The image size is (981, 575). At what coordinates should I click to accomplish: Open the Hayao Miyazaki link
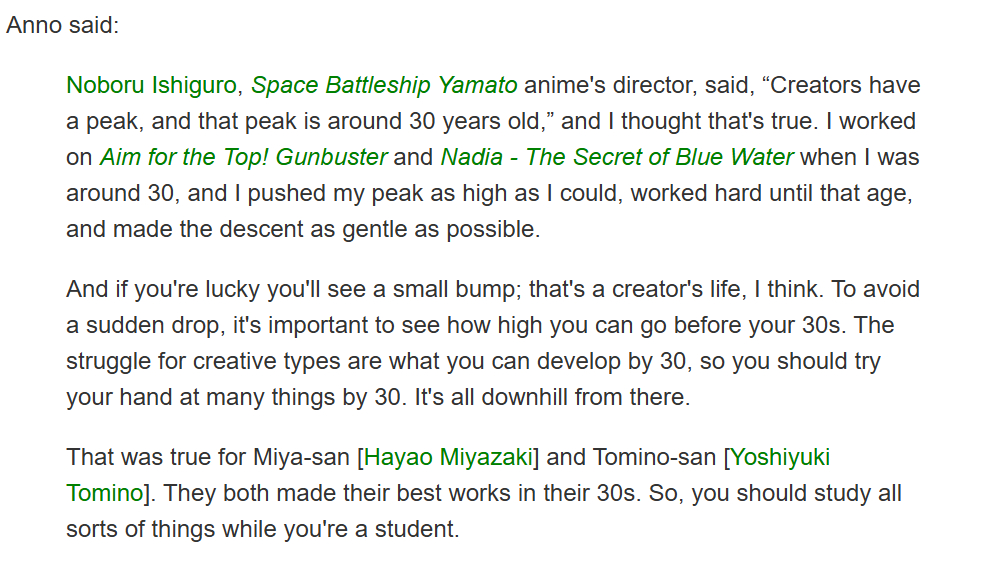click(x=449, y=458)
